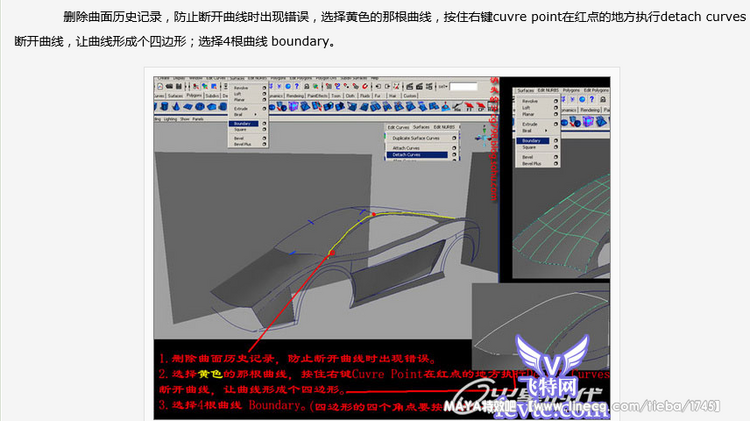750x421 pixels.
Task: Click the white input field in the status line
Action: coord(462,87)
